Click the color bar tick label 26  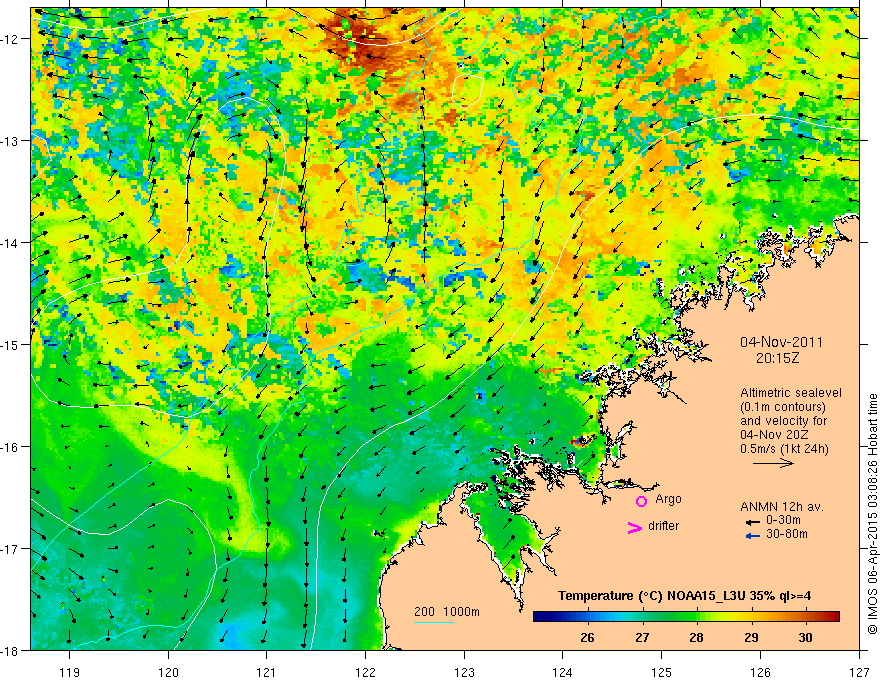(x=587, y=638)
